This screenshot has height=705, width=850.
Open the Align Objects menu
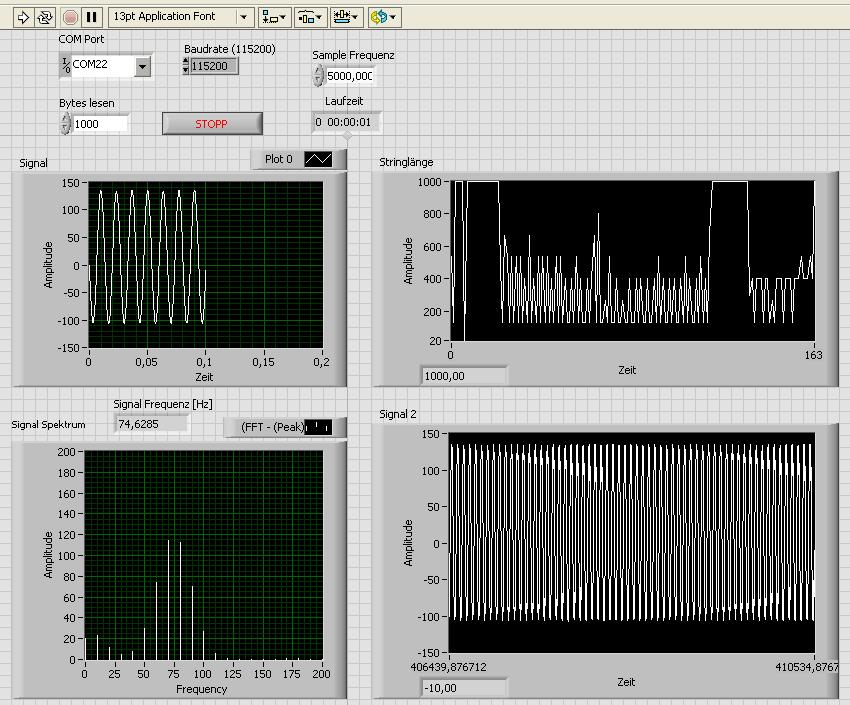[274, 17]
